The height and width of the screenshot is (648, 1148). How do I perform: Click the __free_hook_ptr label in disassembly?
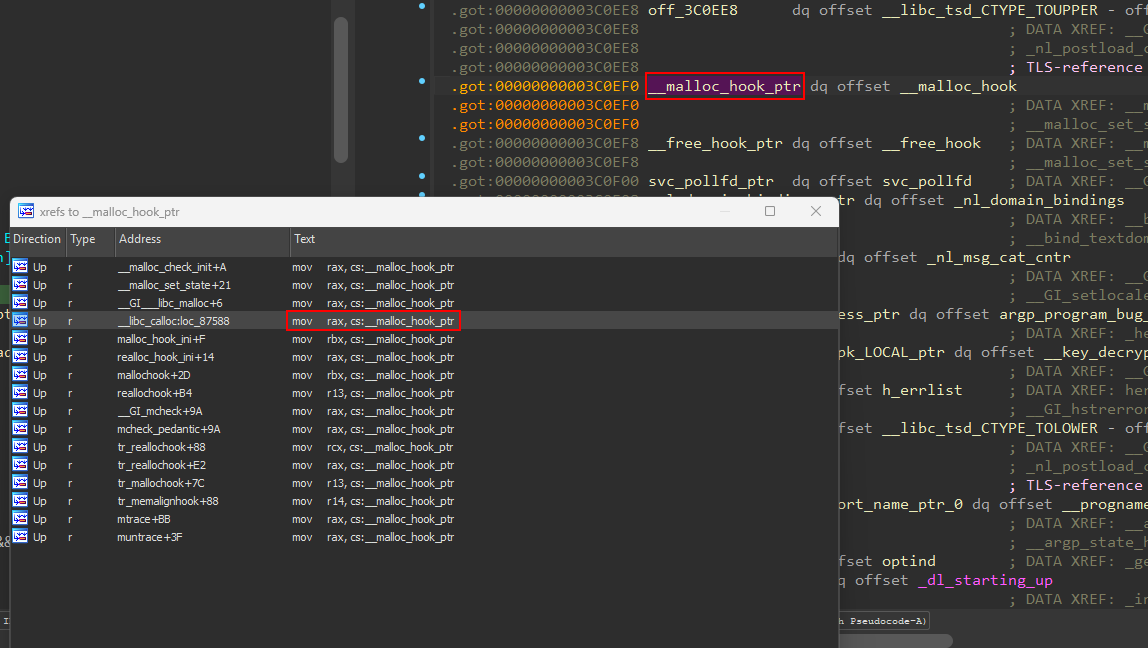tap(715, 143)
